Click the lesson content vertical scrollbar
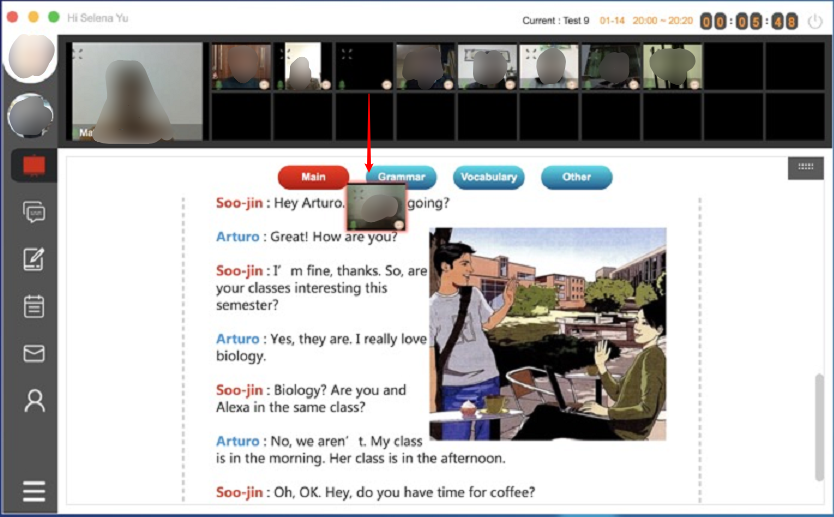The image size is (834, 517). click(819, 428)
